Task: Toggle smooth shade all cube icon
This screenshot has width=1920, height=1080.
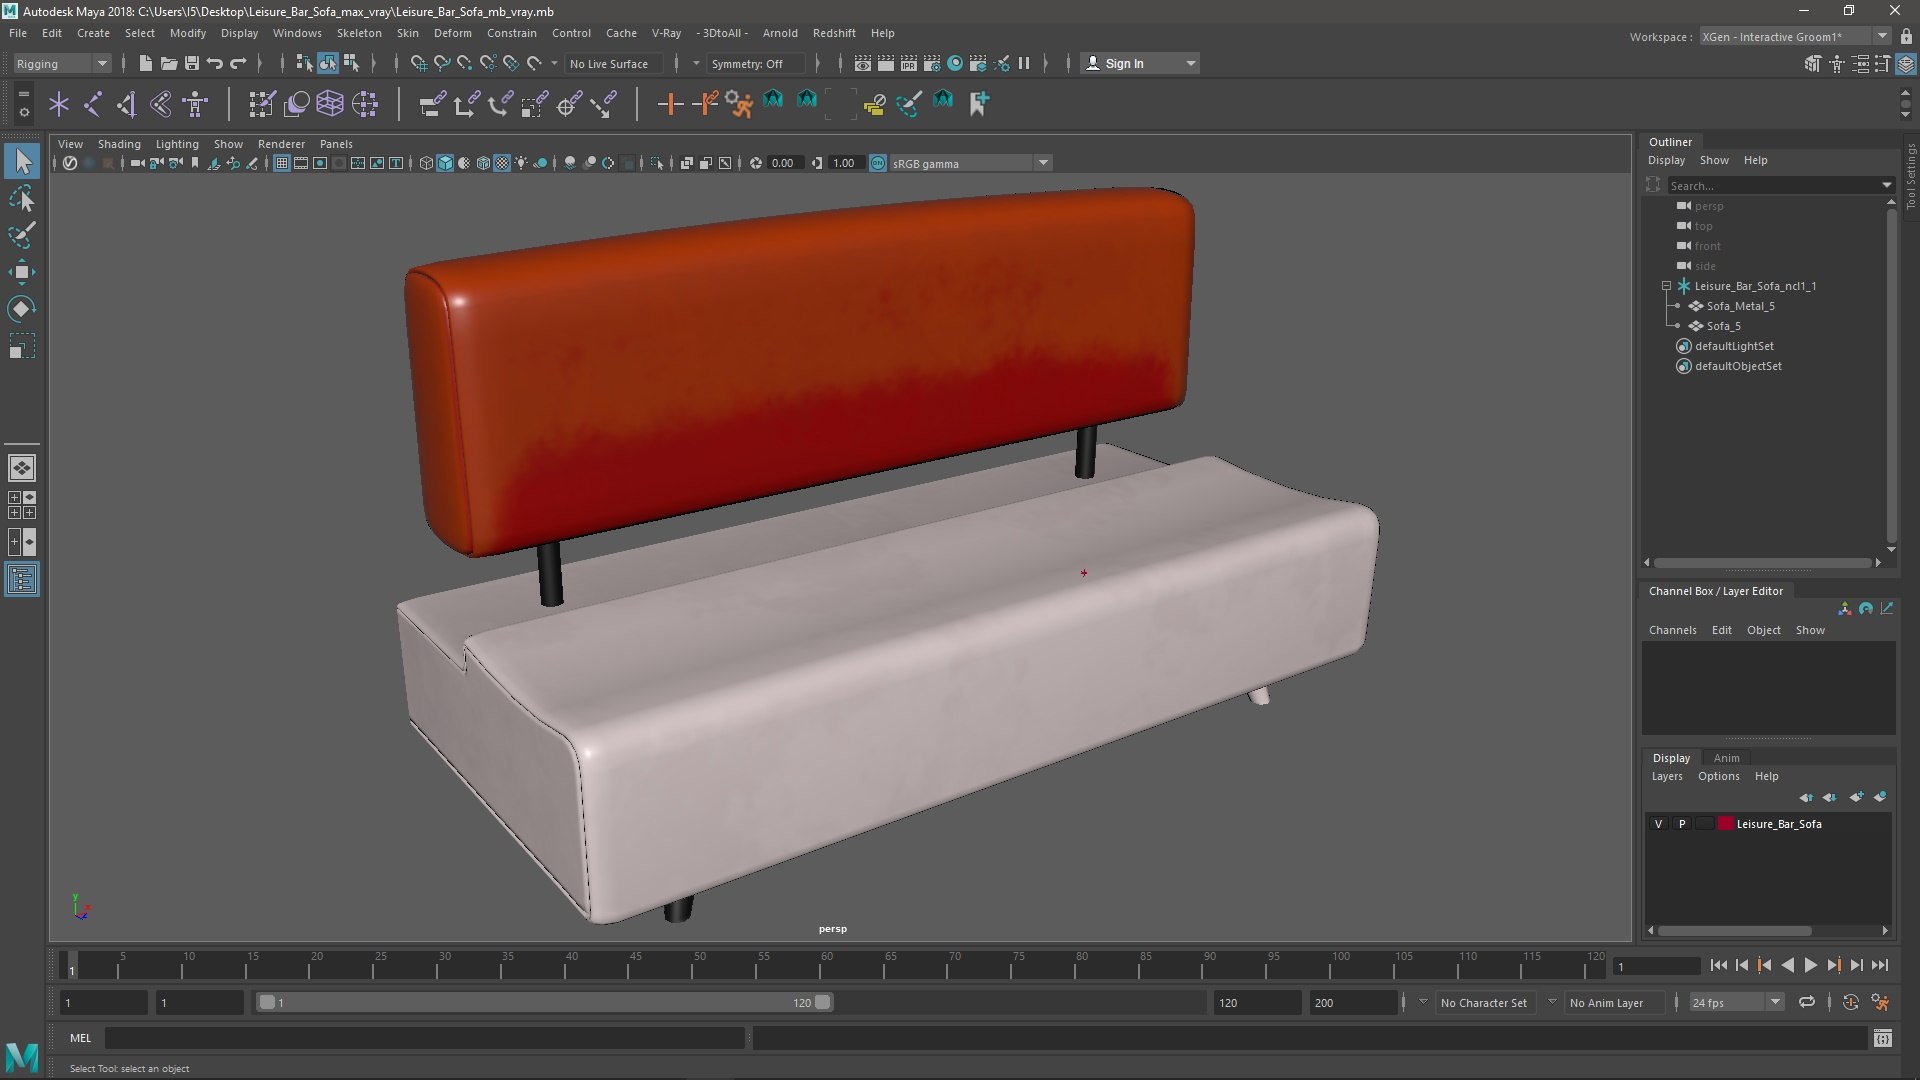Action: (445, 163)
